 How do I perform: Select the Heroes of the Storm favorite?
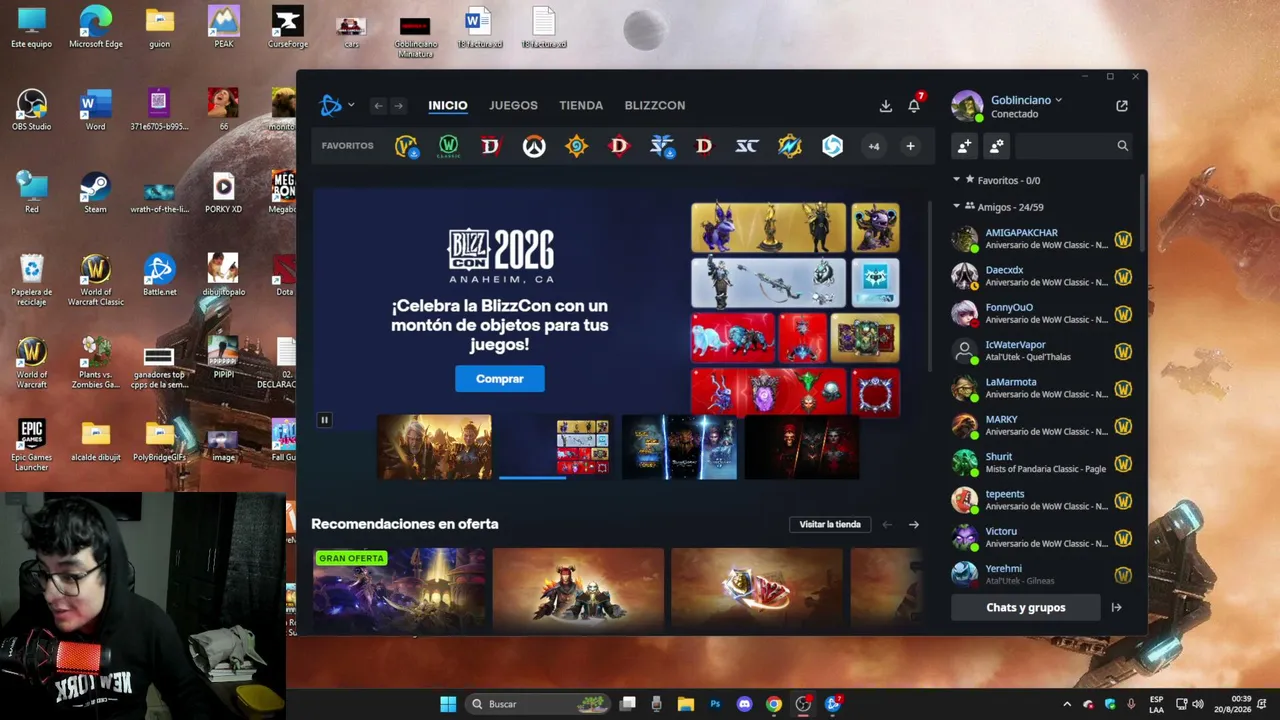tap(832, 146)
